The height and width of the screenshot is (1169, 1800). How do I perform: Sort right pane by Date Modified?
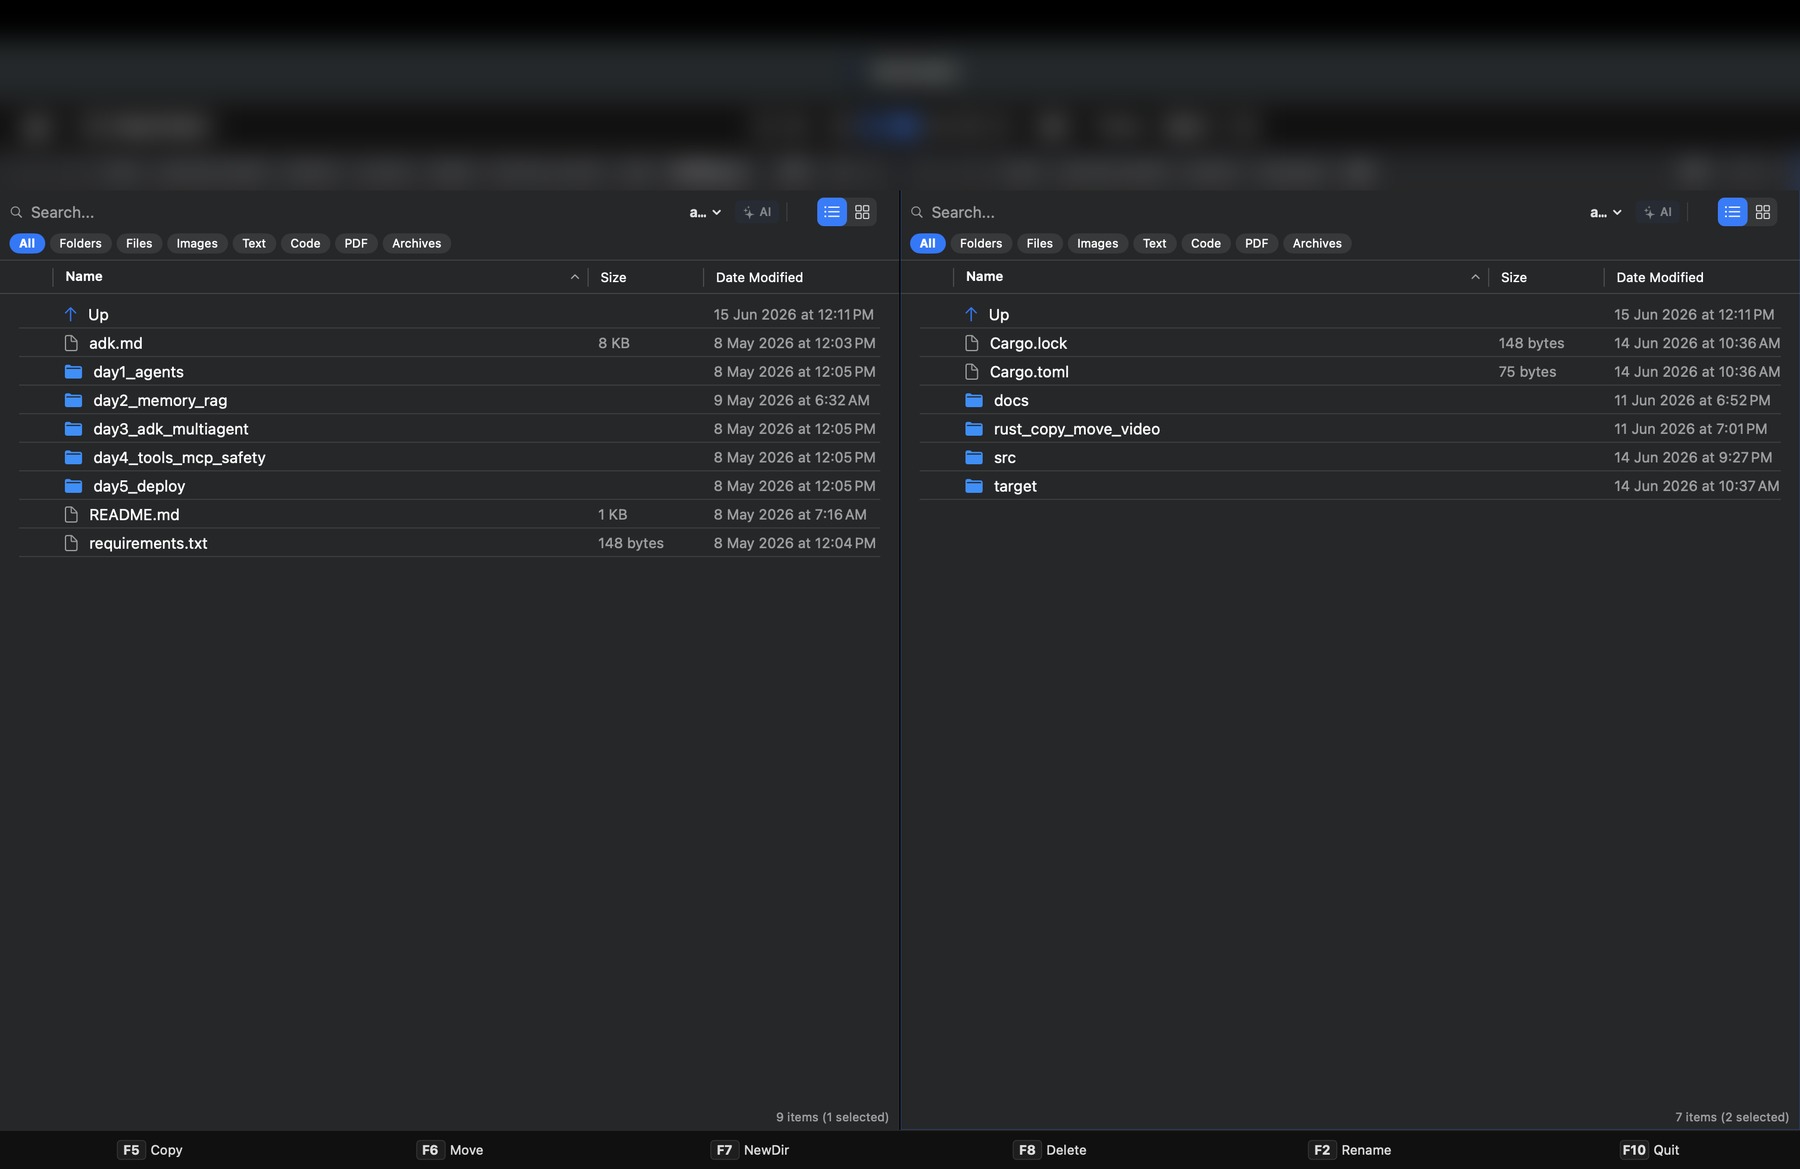[x=1701, y=277]
